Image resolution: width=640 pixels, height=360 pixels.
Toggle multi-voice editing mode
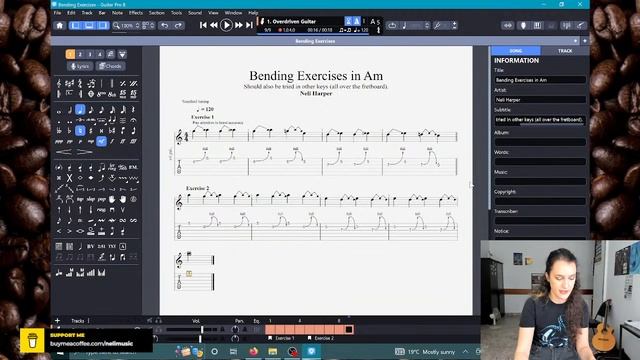tap(110, 54)
